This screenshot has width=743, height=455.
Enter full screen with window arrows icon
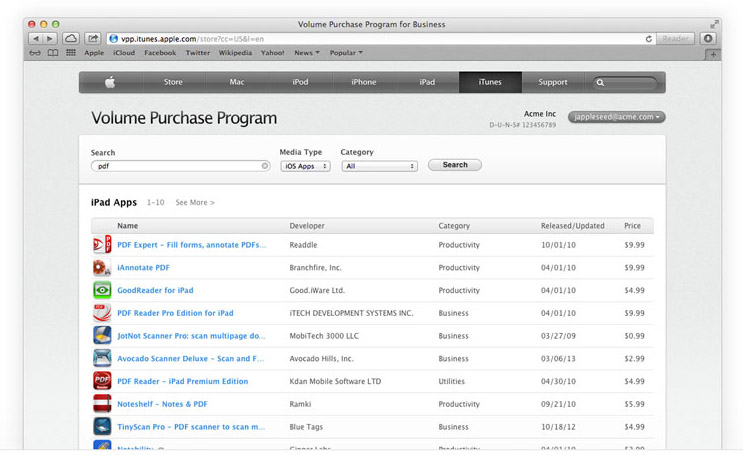pos(714,24)
